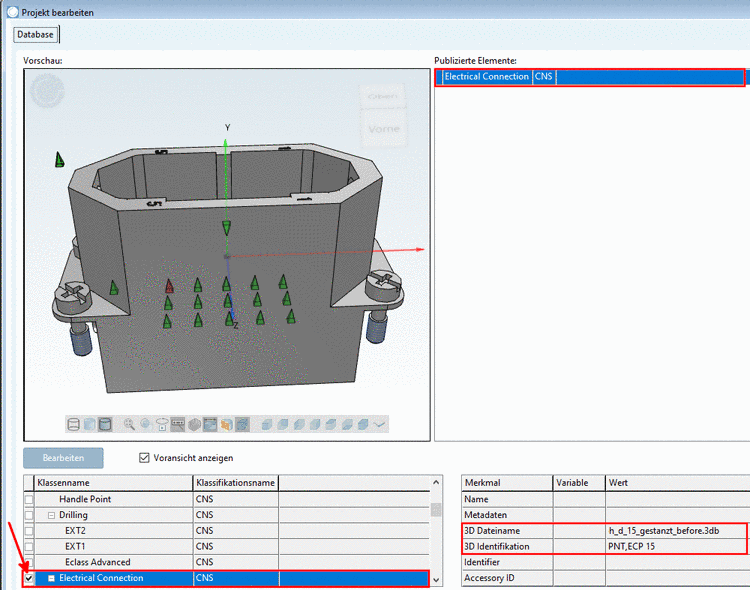
Task: Click the first blue view-cube orientation icon
Action: pos(267,424)
